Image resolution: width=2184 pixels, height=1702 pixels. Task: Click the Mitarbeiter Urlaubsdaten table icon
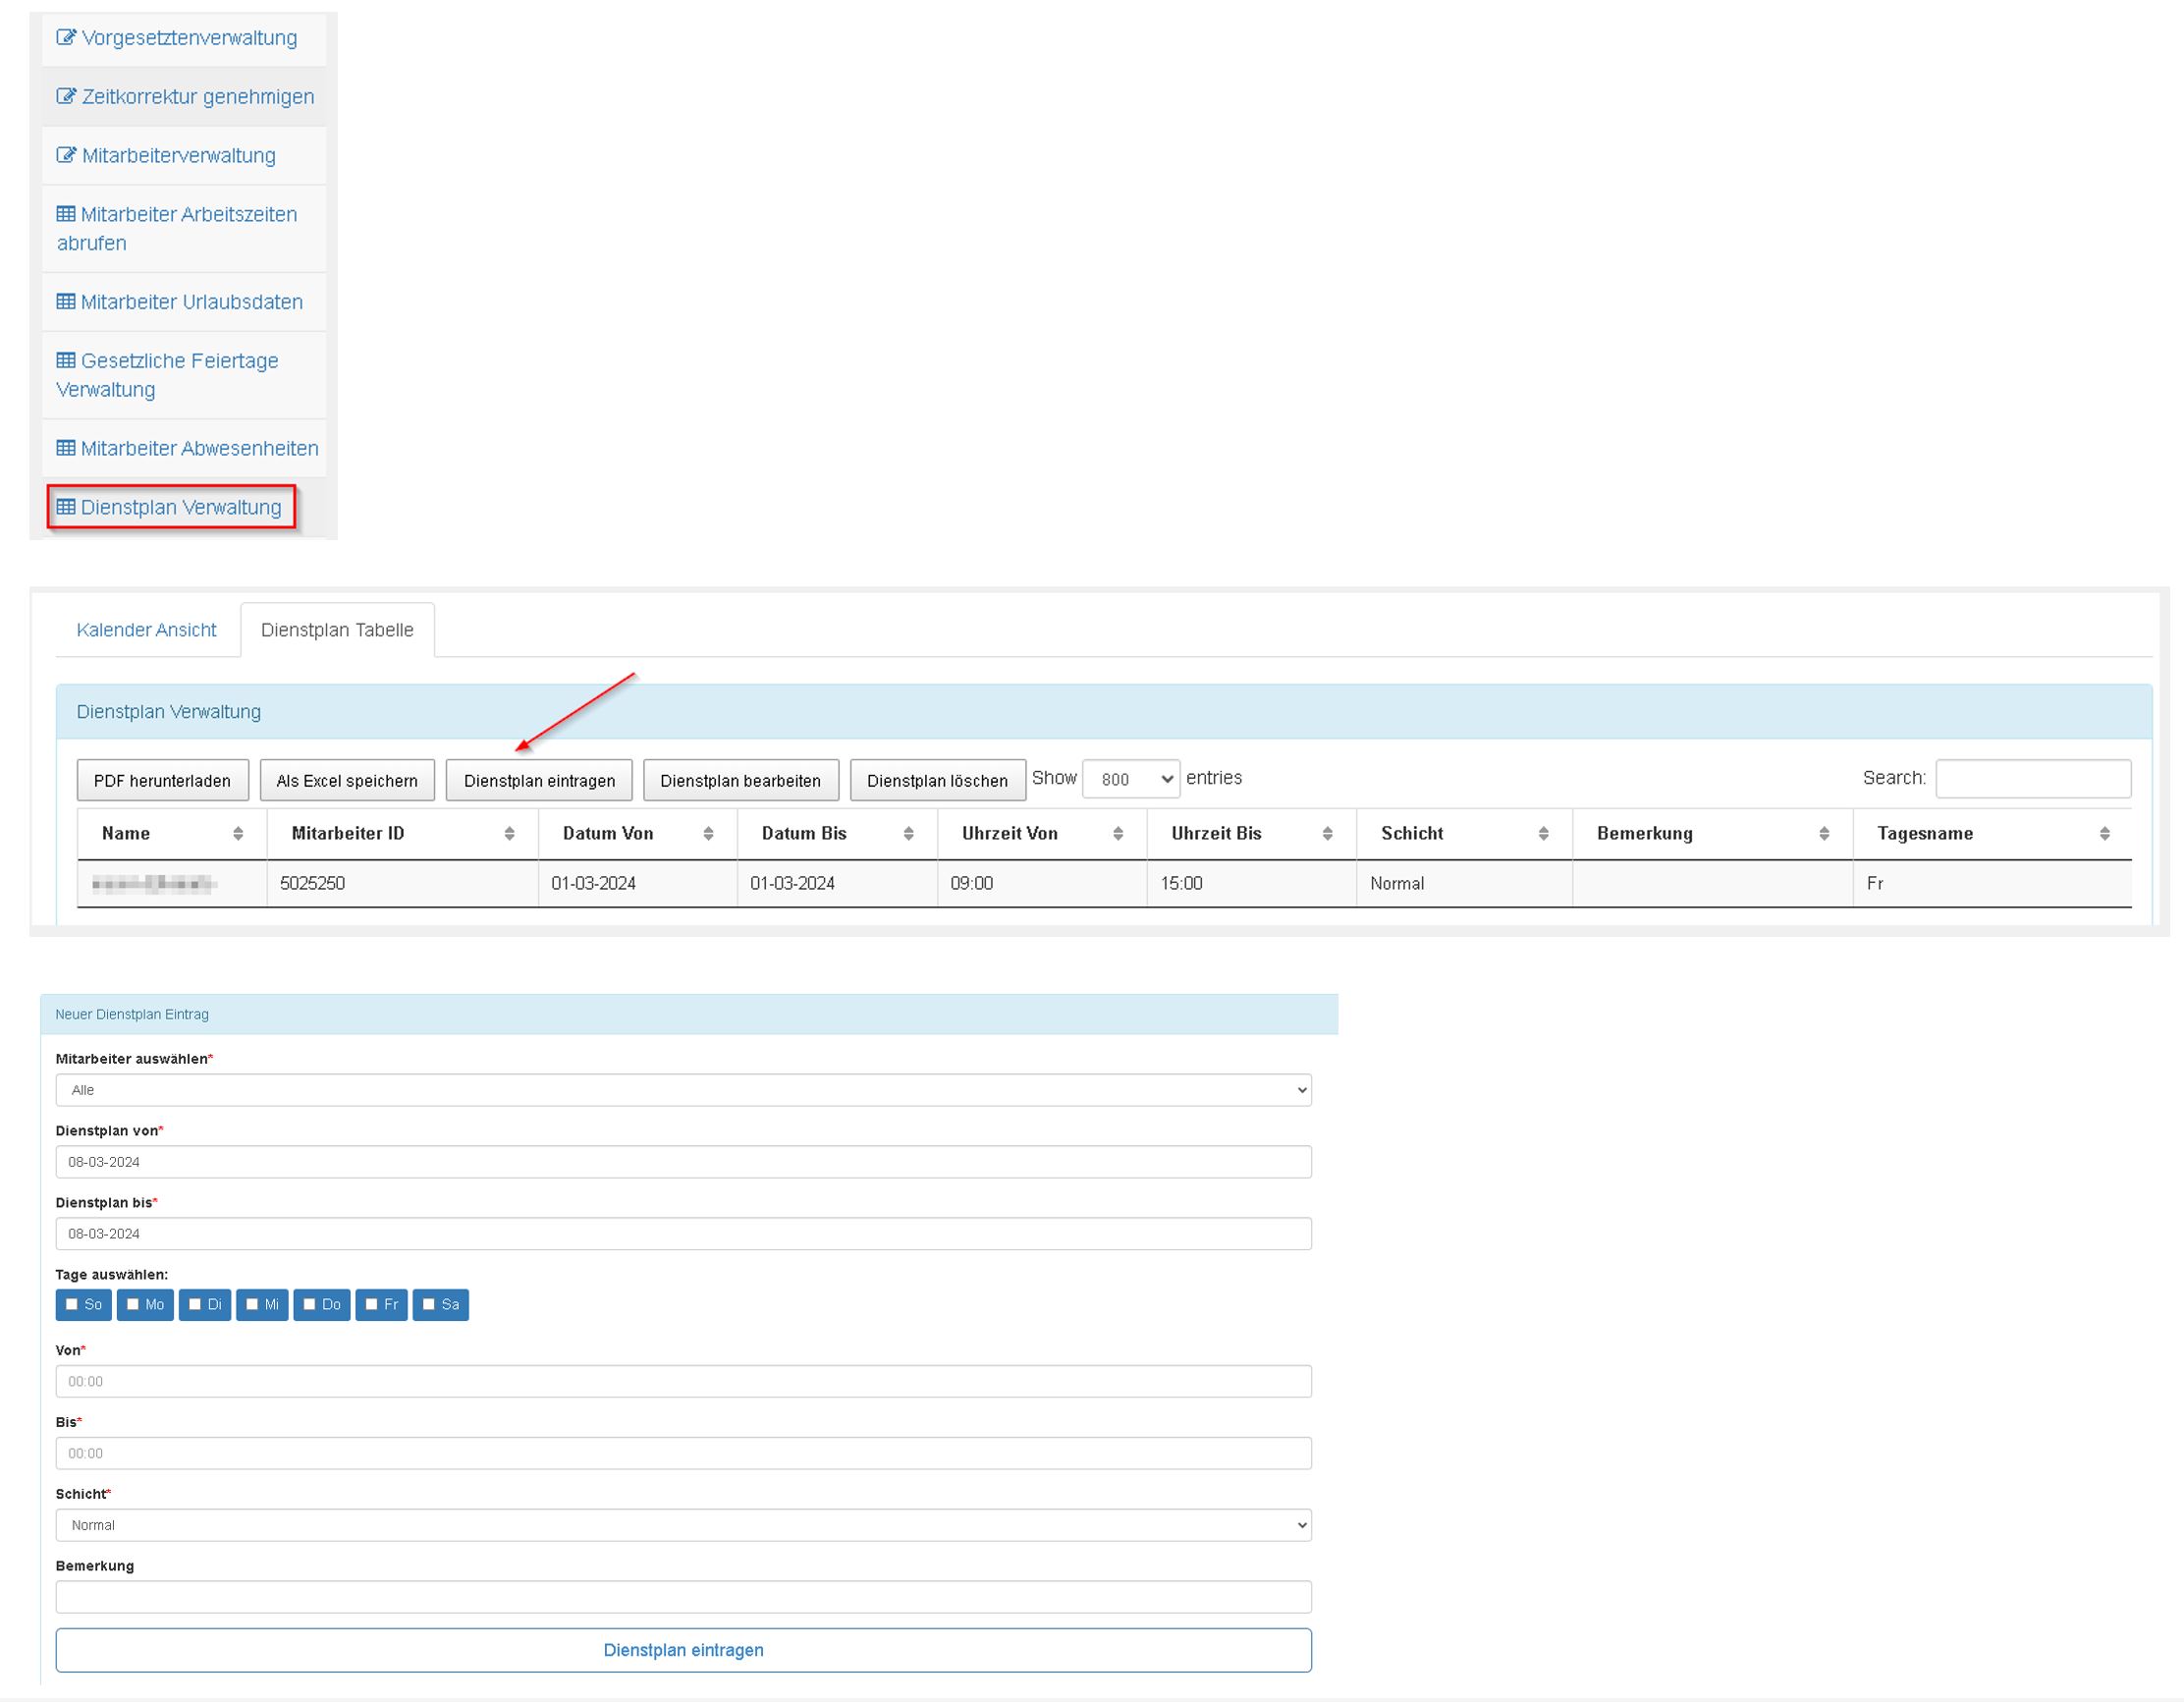click(66, 302)
